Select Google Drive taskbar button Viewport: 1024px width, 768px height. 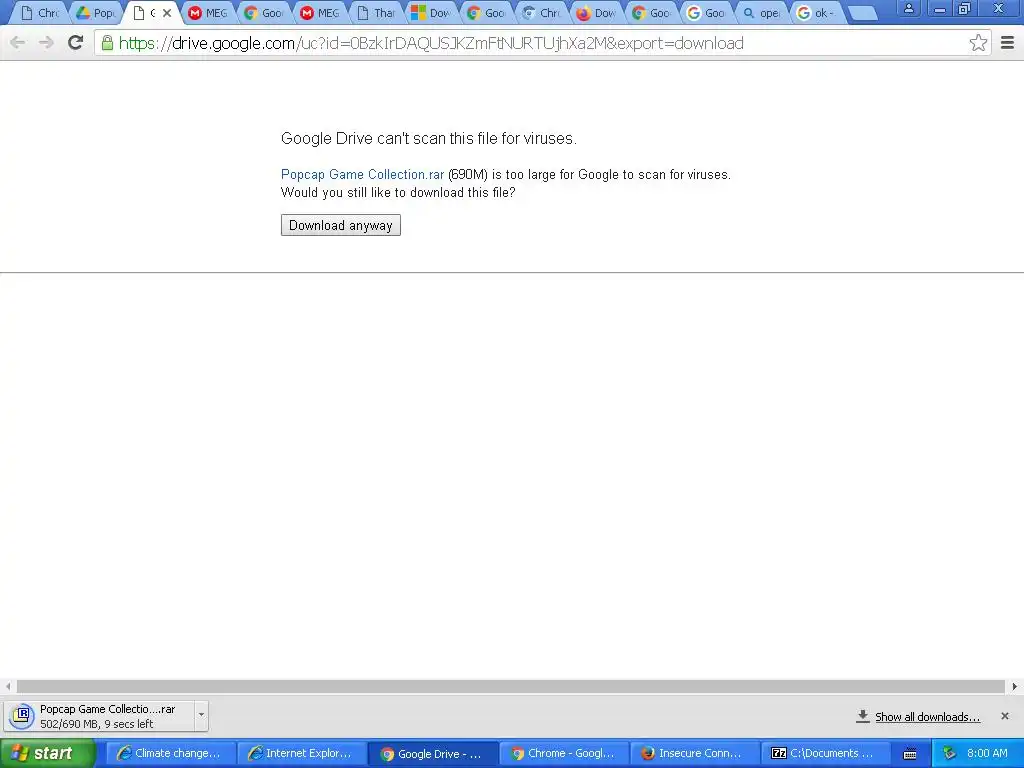coord(433,754)
